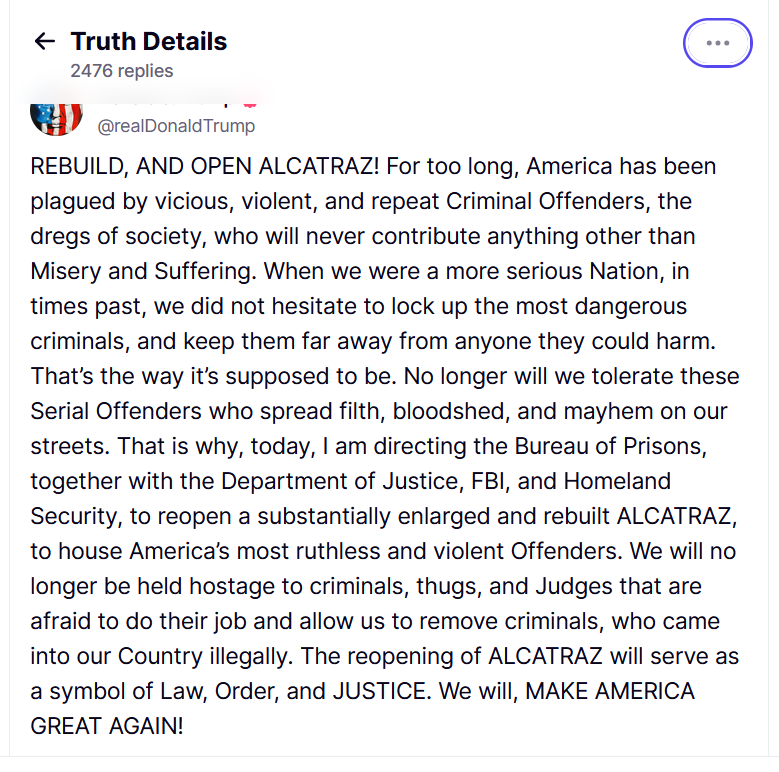Screen dimensions: 779x772
Task: Click the "Truth Details" page heading
Action: pos(148,42)
